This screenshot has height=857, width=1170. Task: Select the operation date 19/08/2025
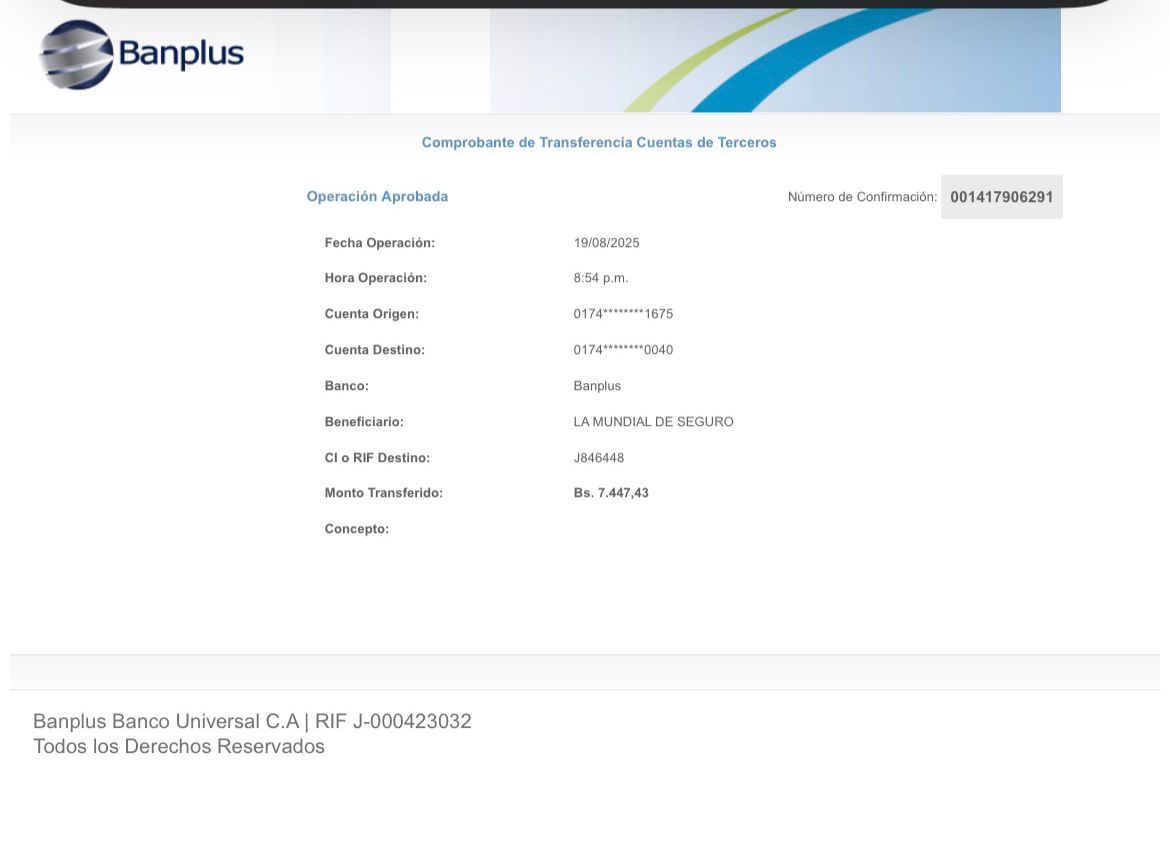click(606, 243)
